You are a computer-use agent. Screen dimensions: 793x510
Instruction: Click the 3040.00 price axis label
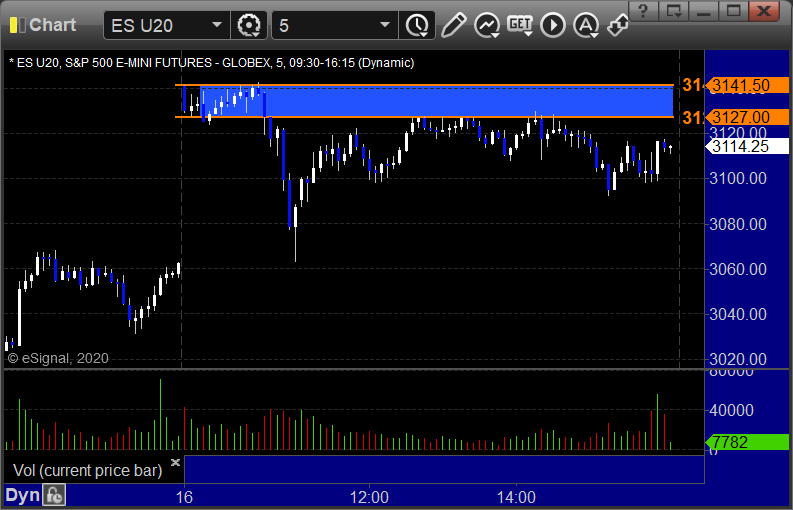pyautogui.click(x=738, y=314)
